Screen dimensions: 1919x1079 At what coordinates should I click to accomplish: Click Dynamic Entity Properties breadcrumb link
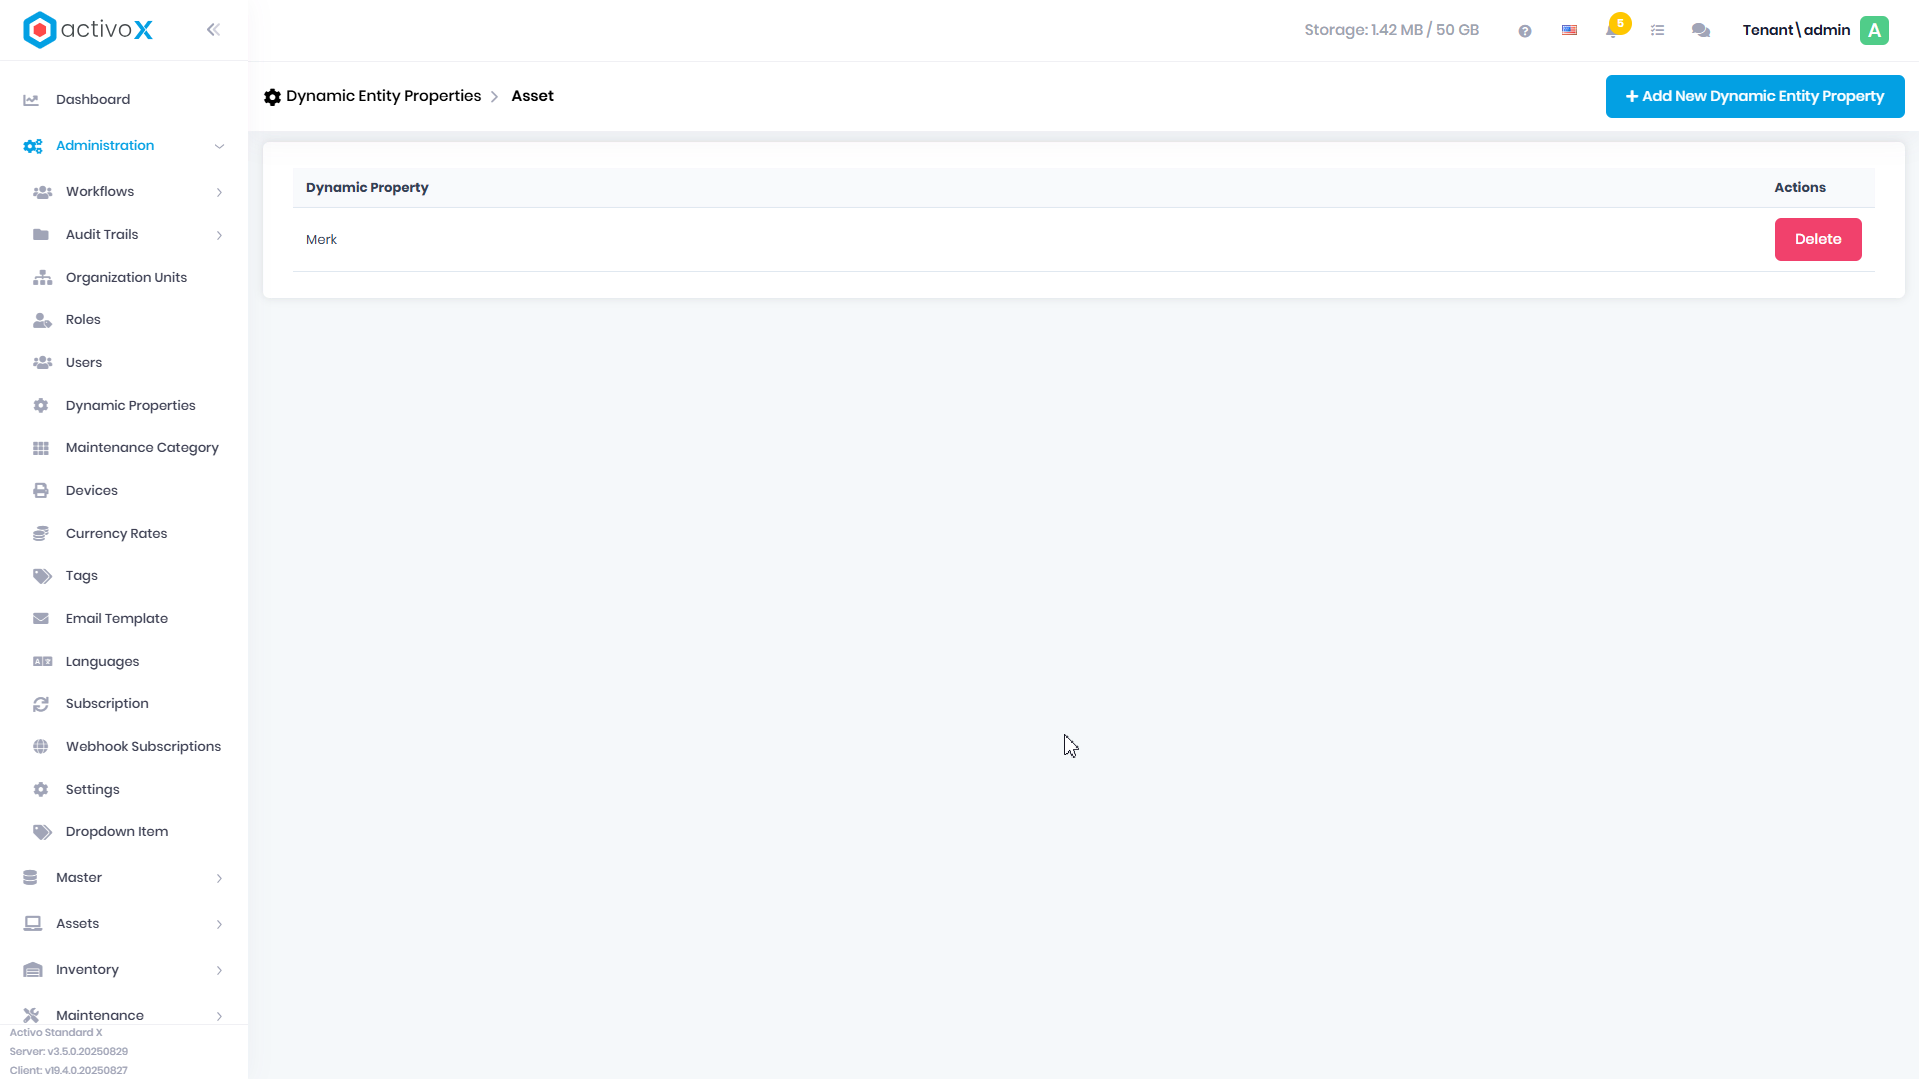click(x=383, y=96)
